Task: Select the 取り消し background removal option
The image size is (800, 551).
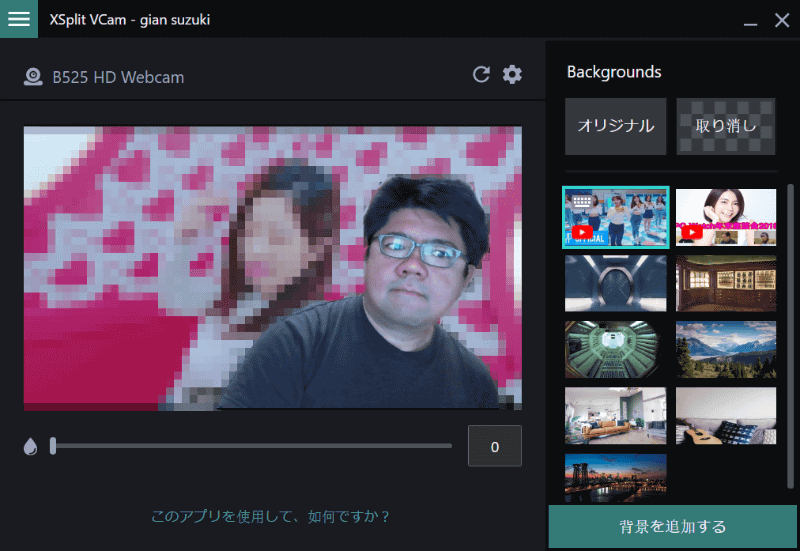Action: pos(726,126)
